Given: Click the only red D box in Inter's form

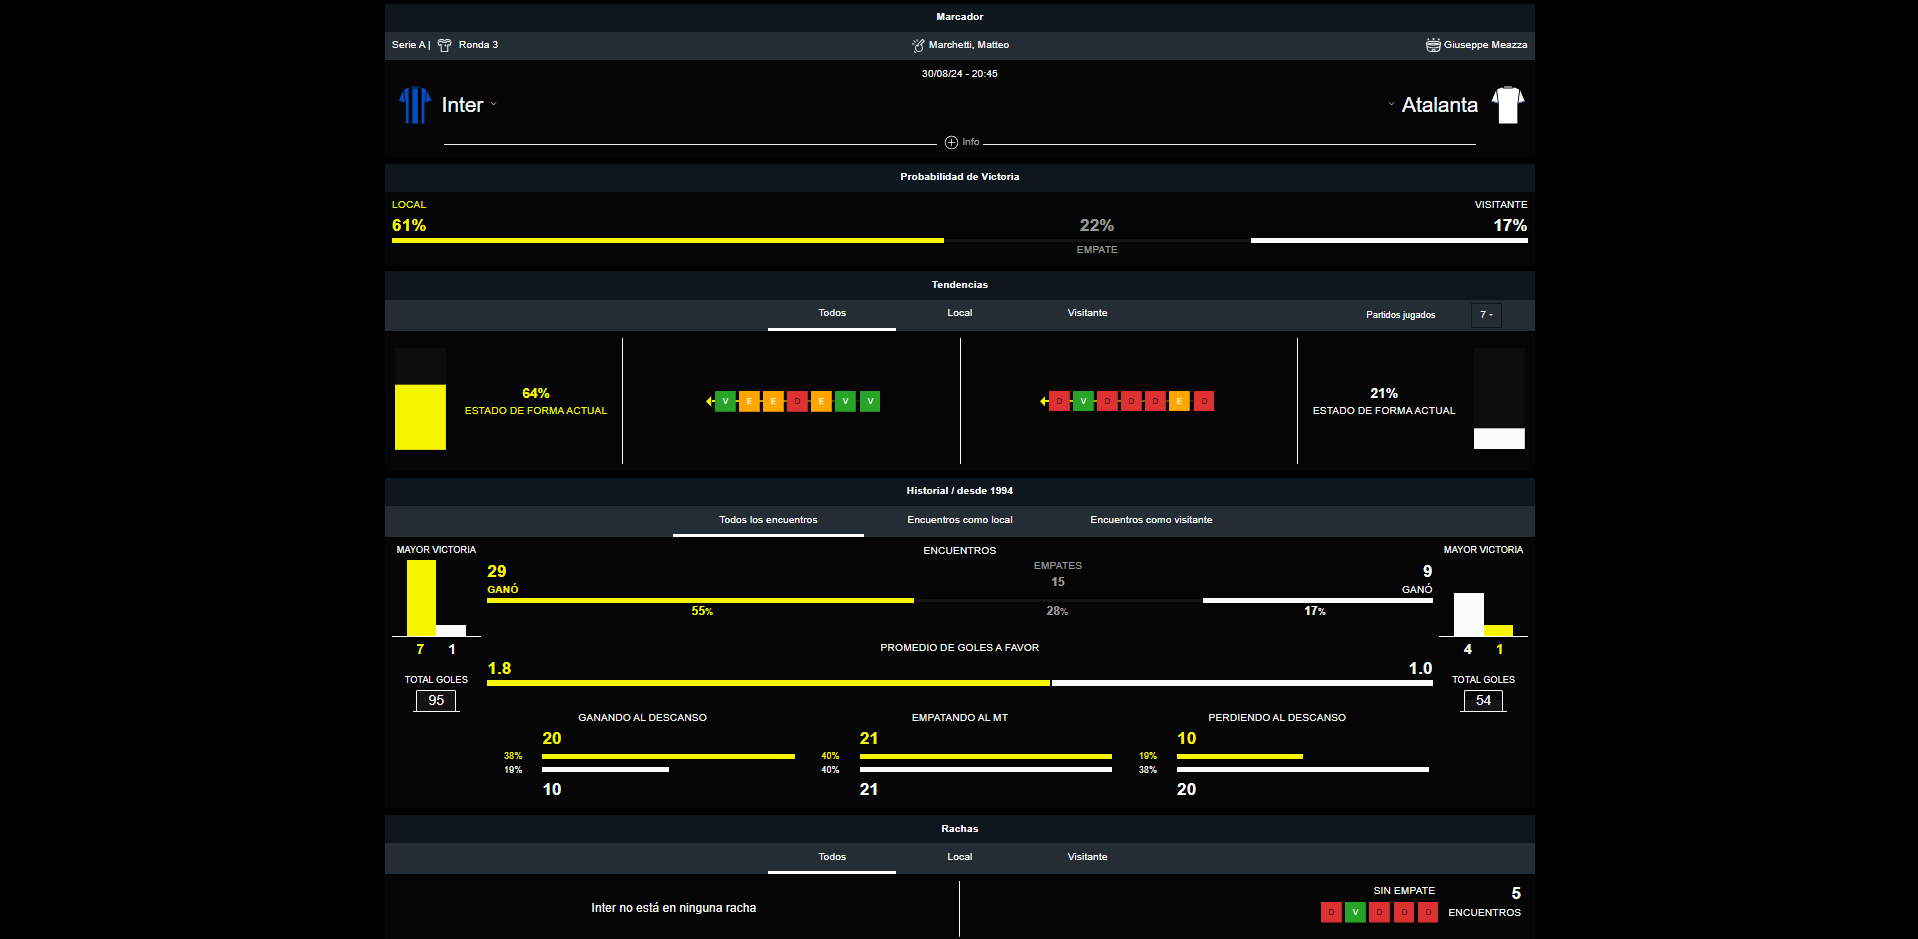Looking at the screenshot, I should coord(797,401).
